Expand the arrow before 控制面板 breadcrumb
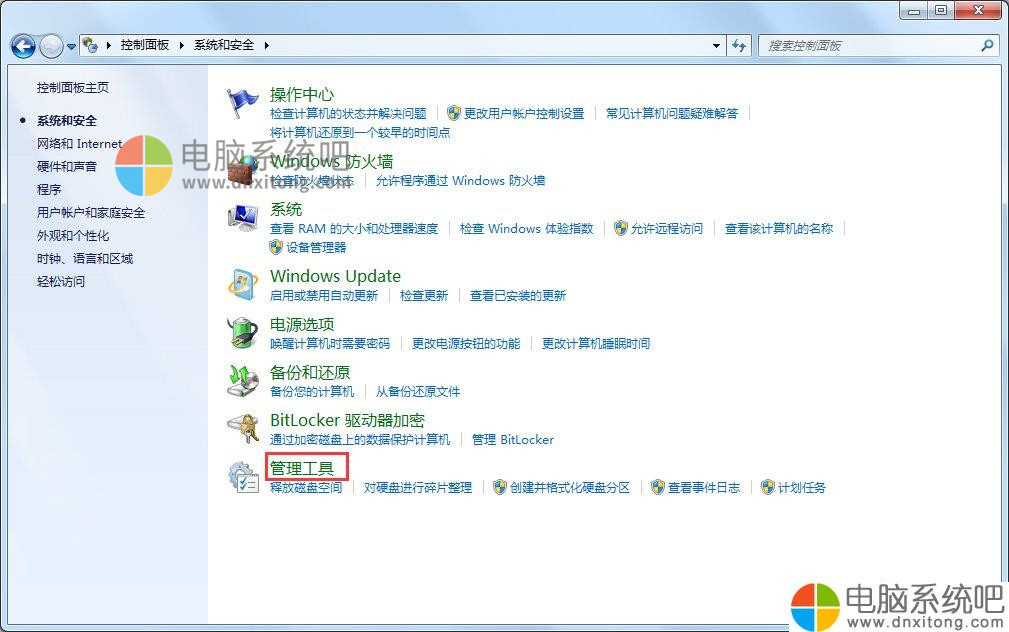The height and width of the screenshot is (632, 1009). point(109,45)
